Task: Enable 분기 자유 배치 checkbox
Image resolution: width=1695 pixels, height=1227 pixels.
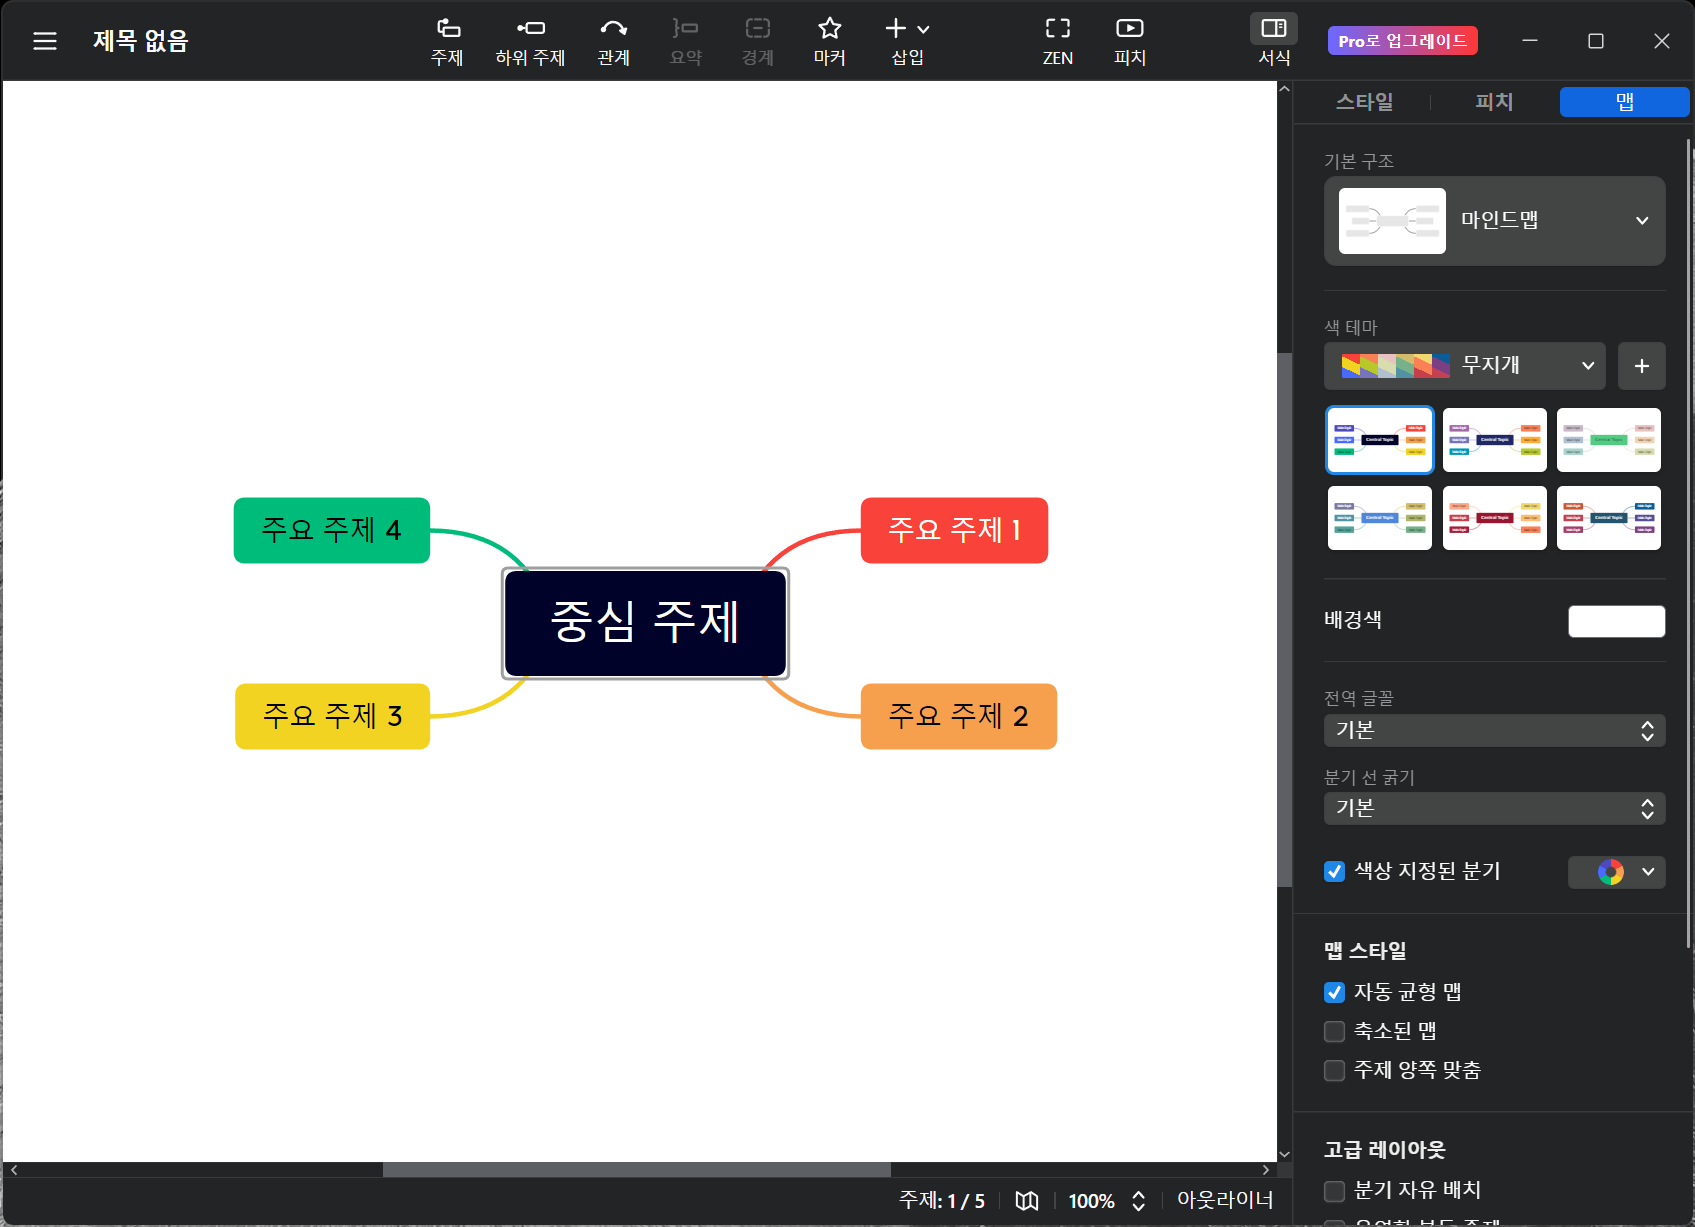Action: 1334,1190
